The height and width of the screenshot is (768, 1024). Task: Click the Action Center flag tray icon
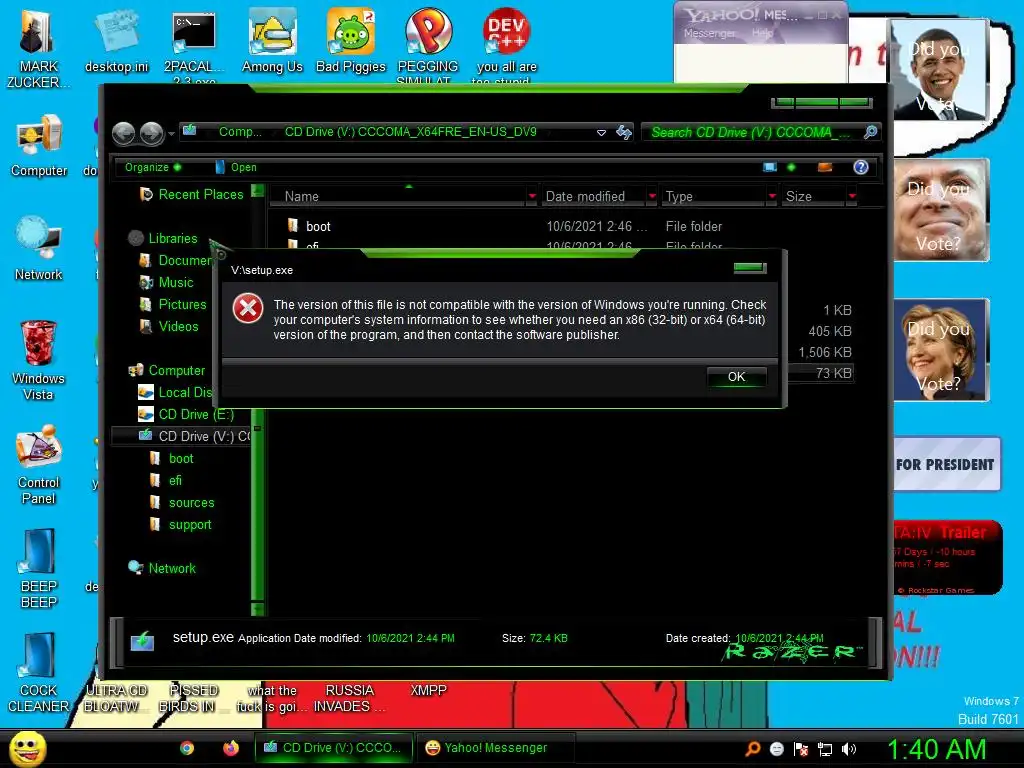pos(801,749)
